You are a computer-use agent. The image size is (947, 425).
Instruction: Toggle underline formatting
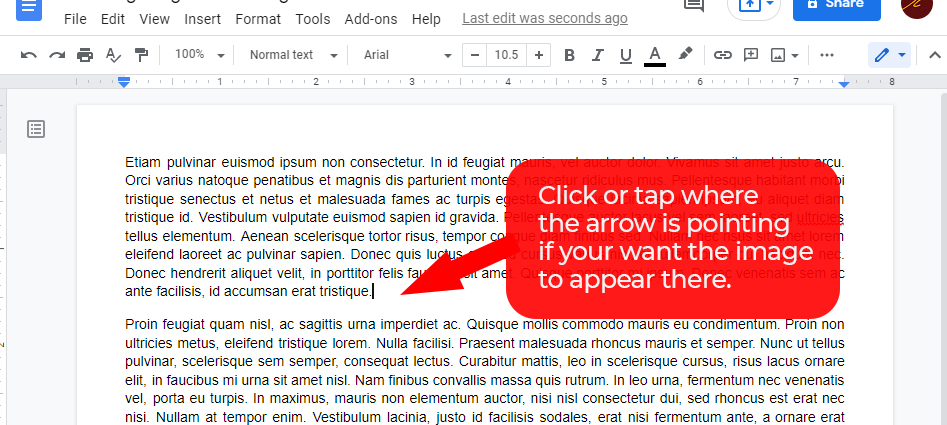coord(626,55)
